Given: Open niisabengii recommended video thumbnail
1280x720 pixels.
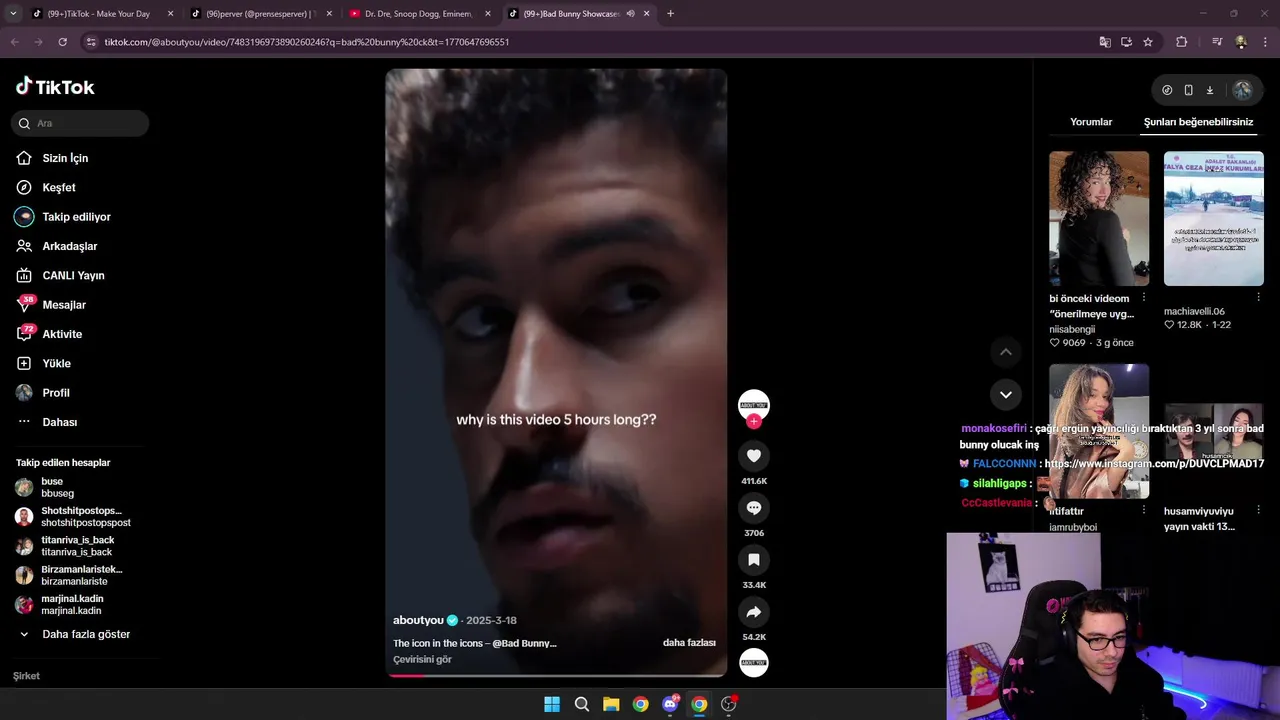Looking at the screenshot, I should [1099, 218].
